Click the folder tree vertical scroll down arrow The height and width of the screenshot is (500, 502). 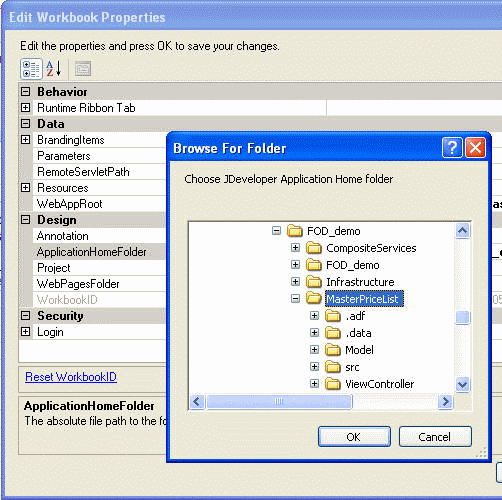point(462,385)
